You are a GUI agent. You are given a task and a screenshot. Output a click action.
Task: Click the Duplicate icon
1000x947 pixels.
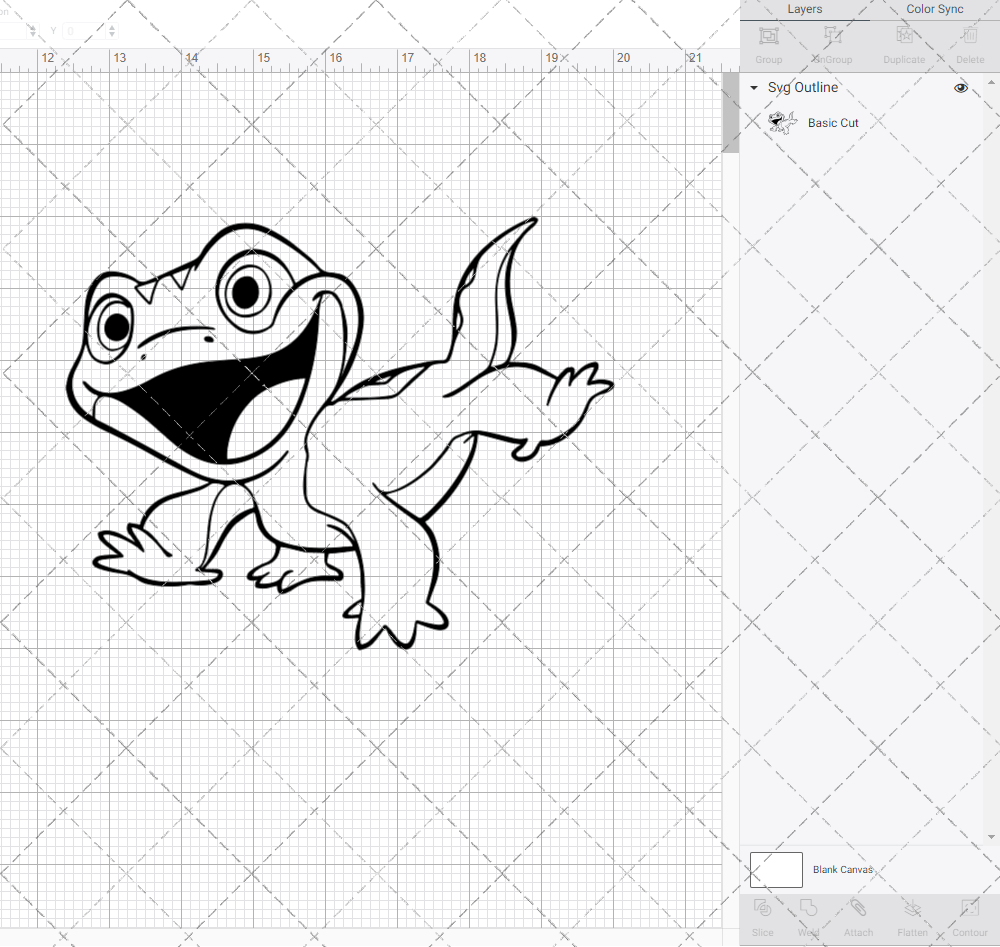click(x=904, y=36)
